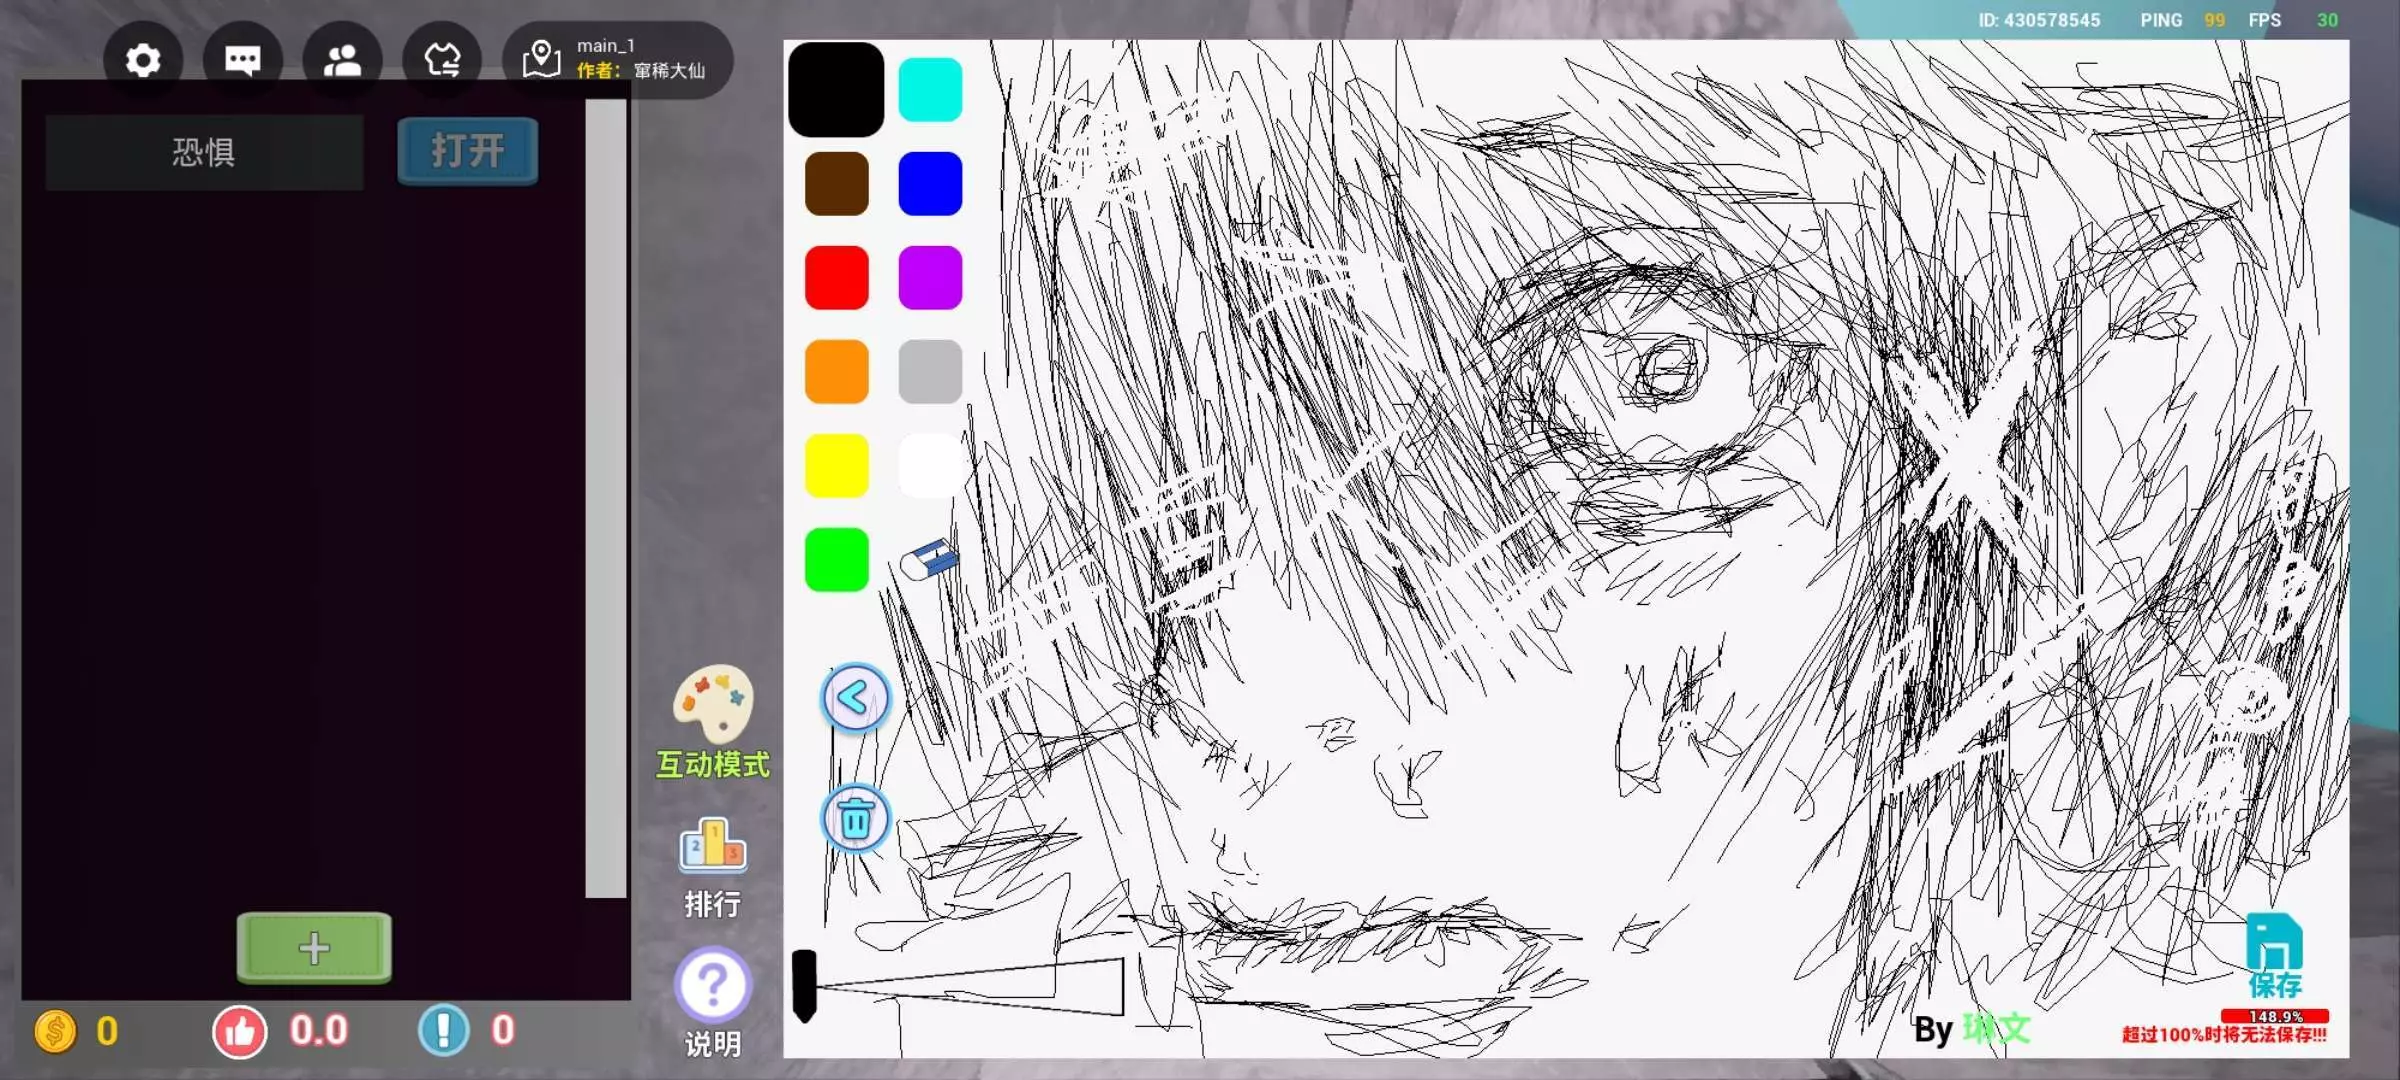The image size is (2400, 1080).
Task: Pick the cyan color swatch
Action: (x=930, y=90)
